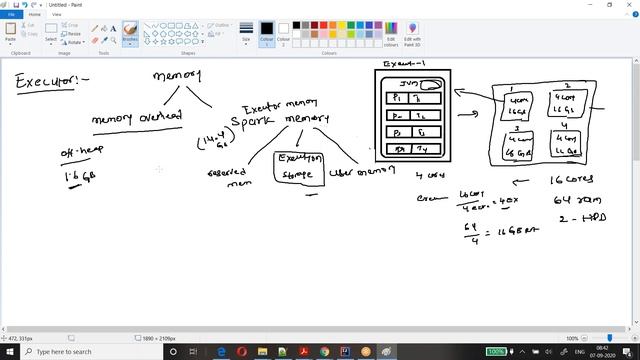Image resolution: width=640 pixels, height=360 pixels.
Task: Select the Five-point star shape
Action: (x=163, y=41)
